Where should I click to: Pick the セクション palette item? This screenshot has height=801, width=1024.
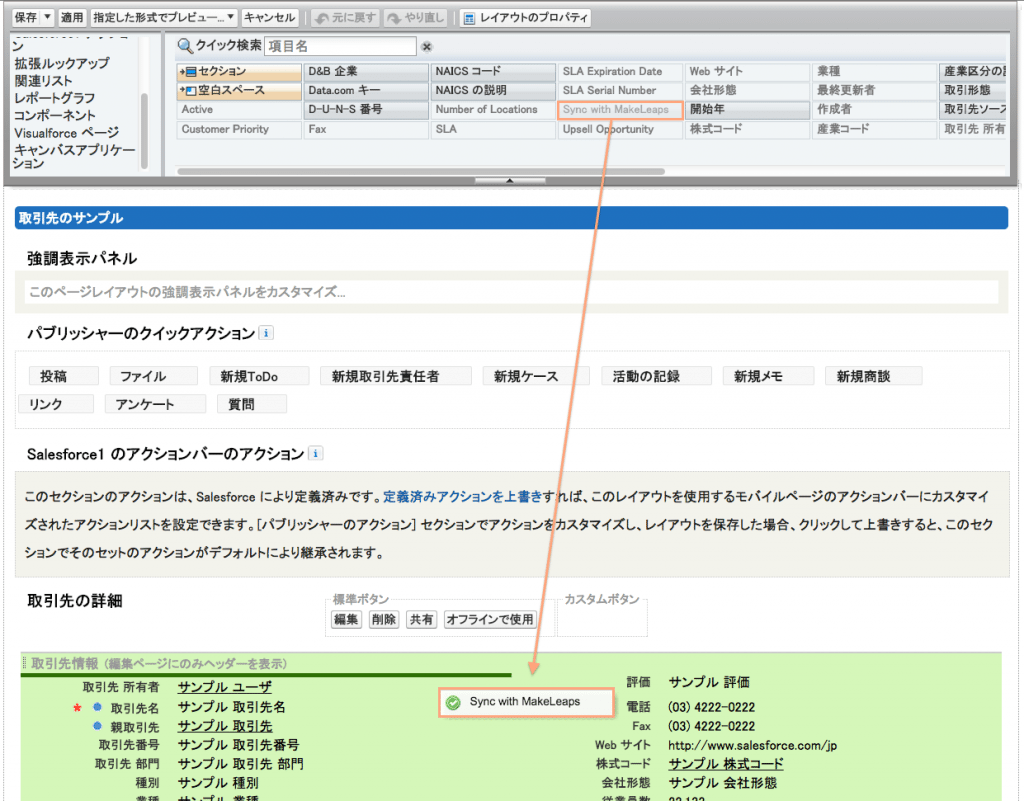click(x=239, y=71)
